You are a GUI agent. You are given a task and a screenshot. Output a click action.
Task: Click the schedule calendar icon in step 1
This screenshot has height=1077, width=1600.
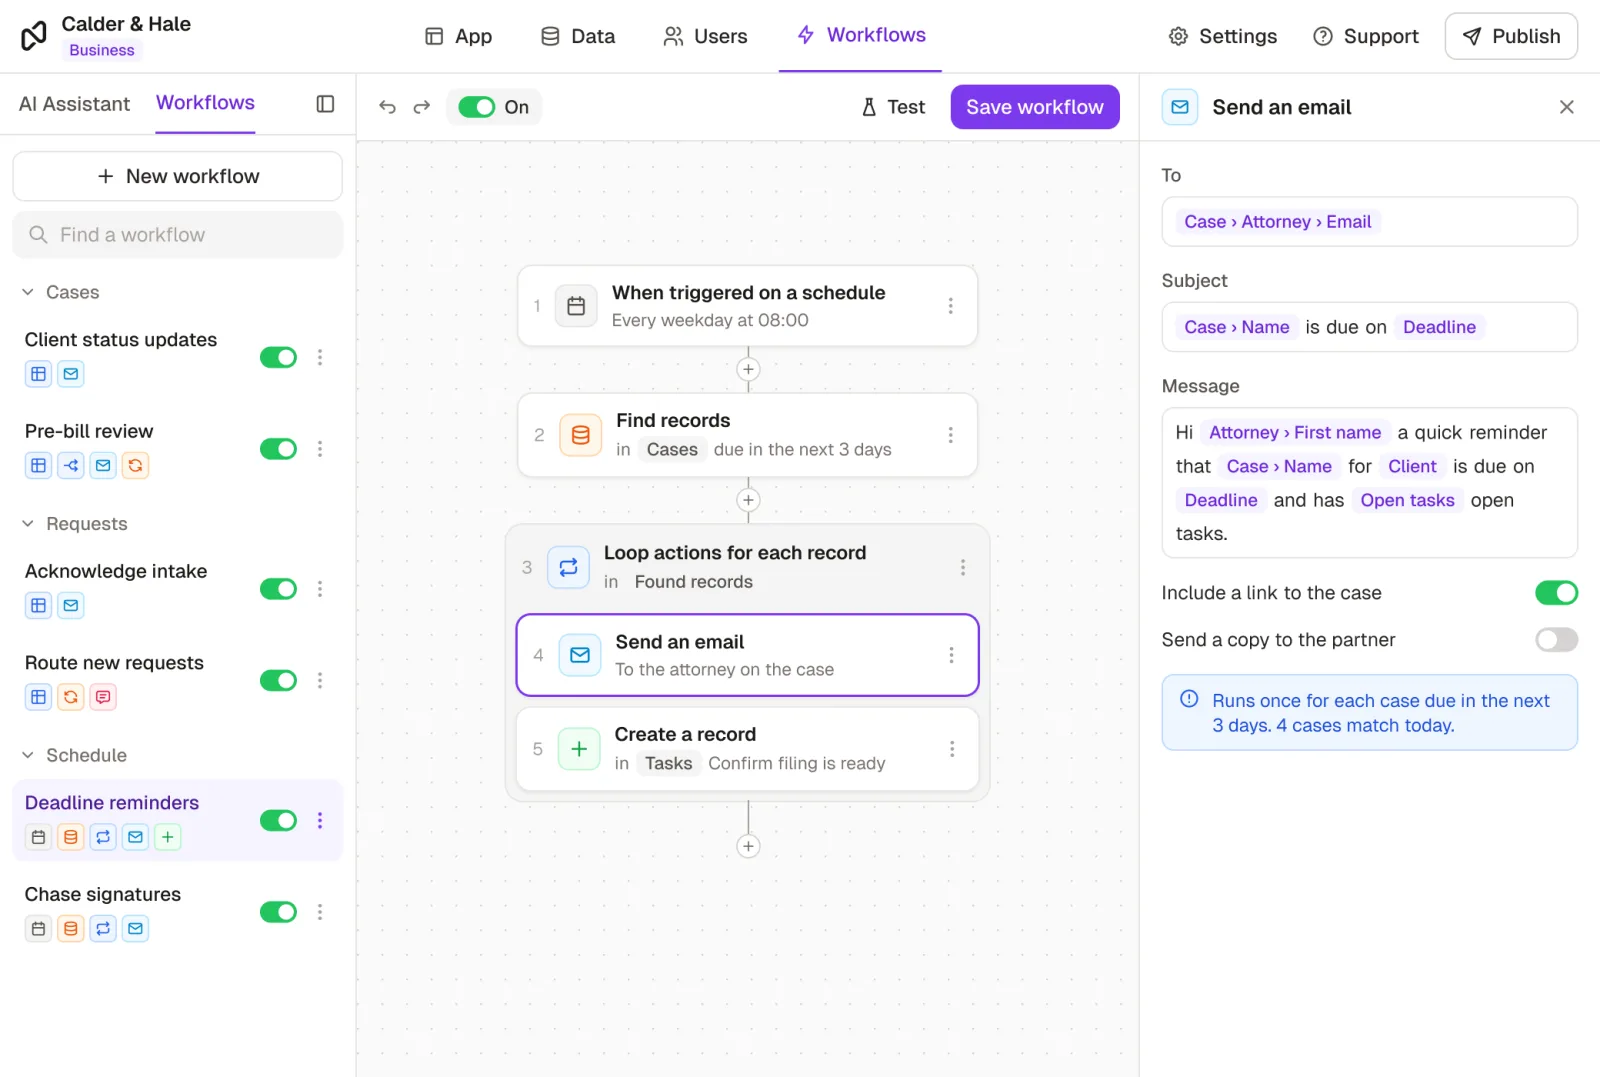pos(576,306)
